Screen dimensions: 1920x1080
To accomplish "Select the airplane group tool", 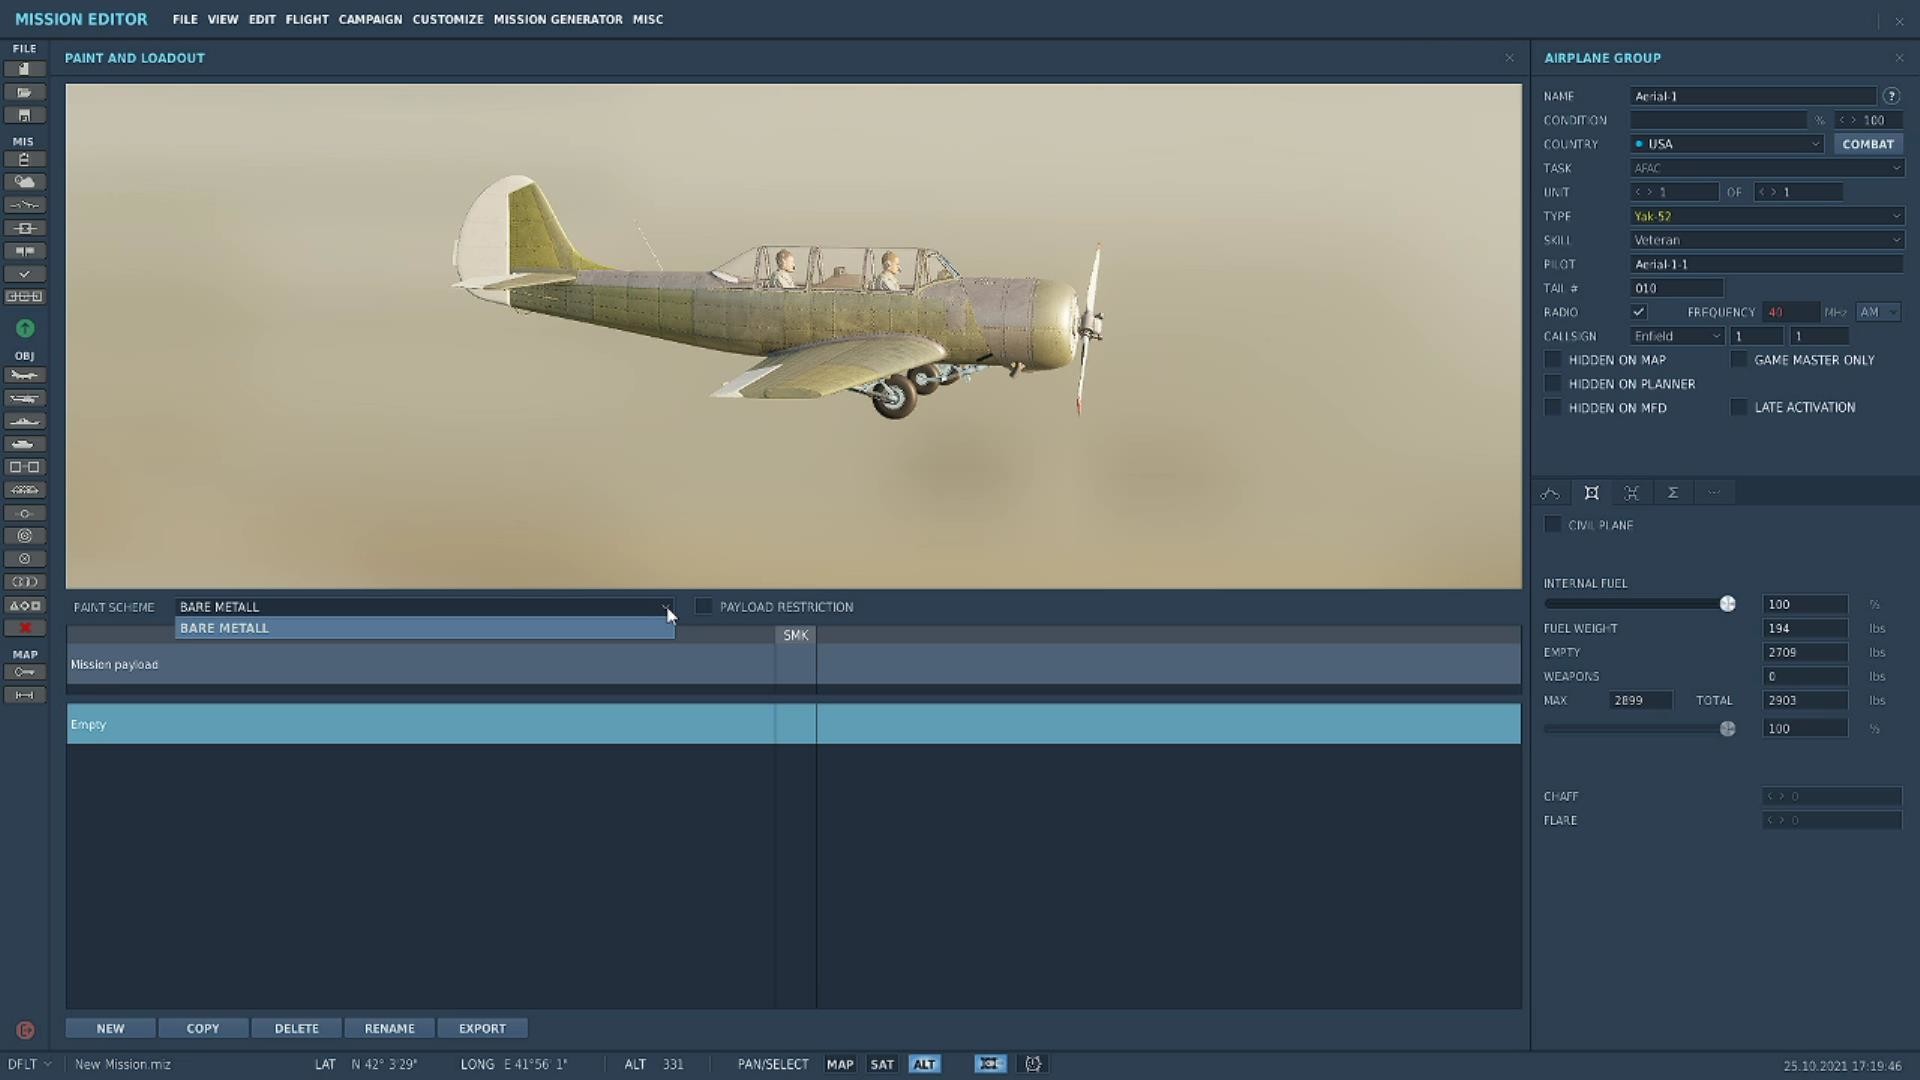I will pyautogui.click(x=25, y=375).
